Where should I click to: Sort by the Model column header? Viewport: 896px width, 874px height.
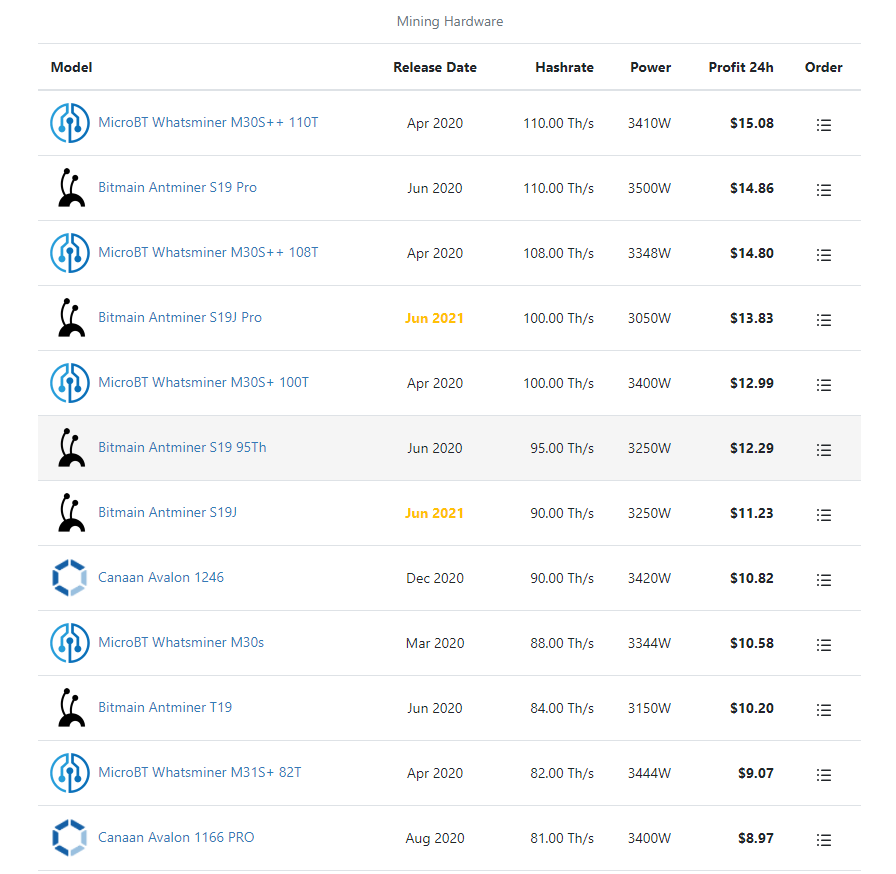point(71,67)
